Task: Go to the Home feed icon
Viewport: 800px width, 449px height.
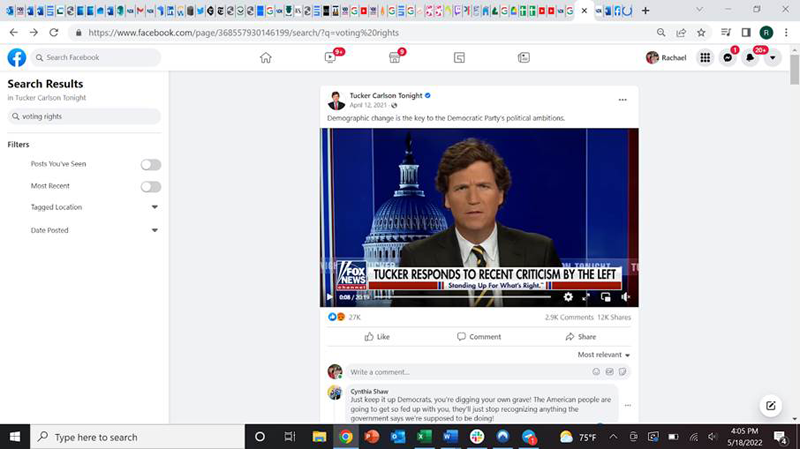Action: (265, 58)
